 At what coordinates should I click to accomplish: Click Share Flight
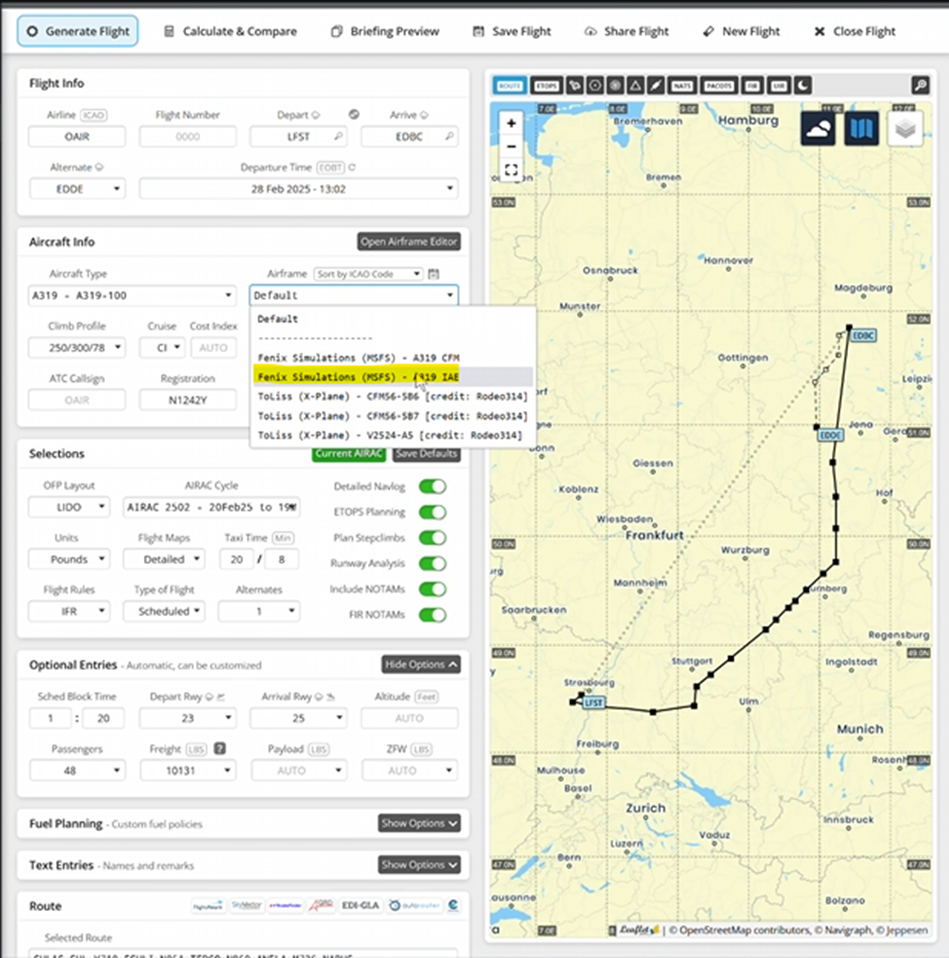(x=626, y=31)
